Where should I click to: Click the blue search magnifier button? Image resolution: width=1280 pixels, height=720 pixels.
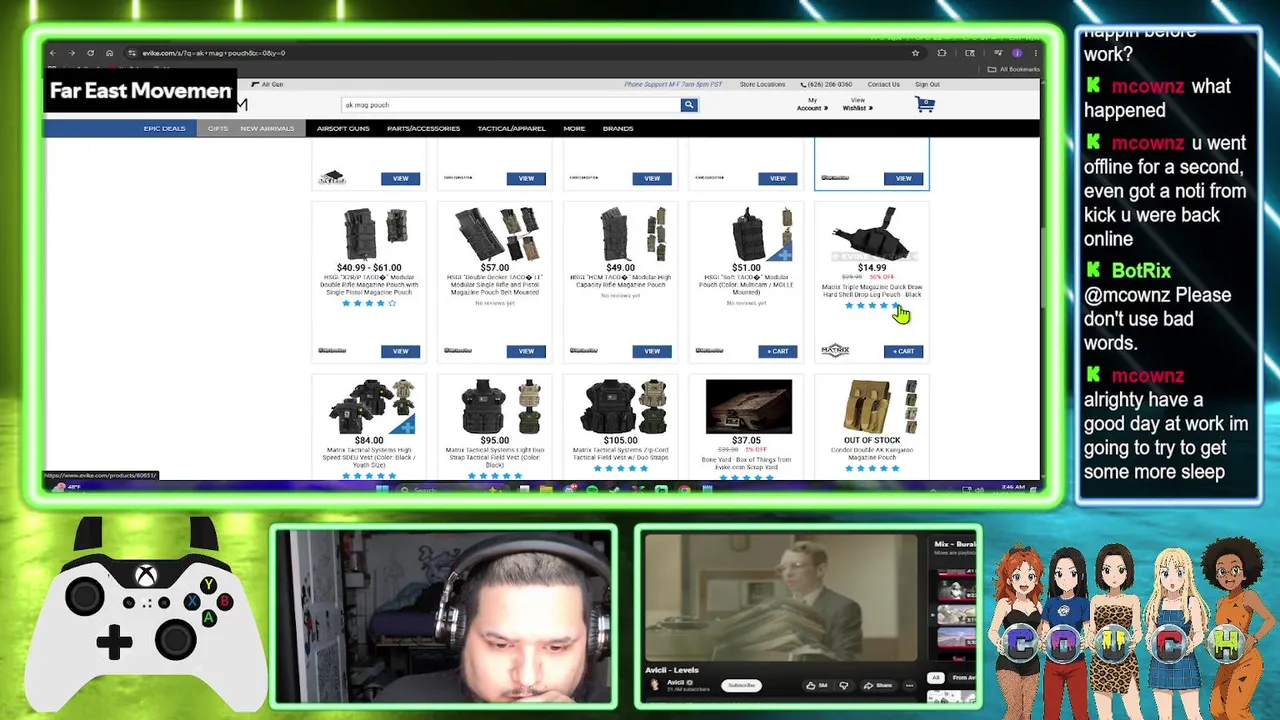pyautogui.click(x=688, y=105)
